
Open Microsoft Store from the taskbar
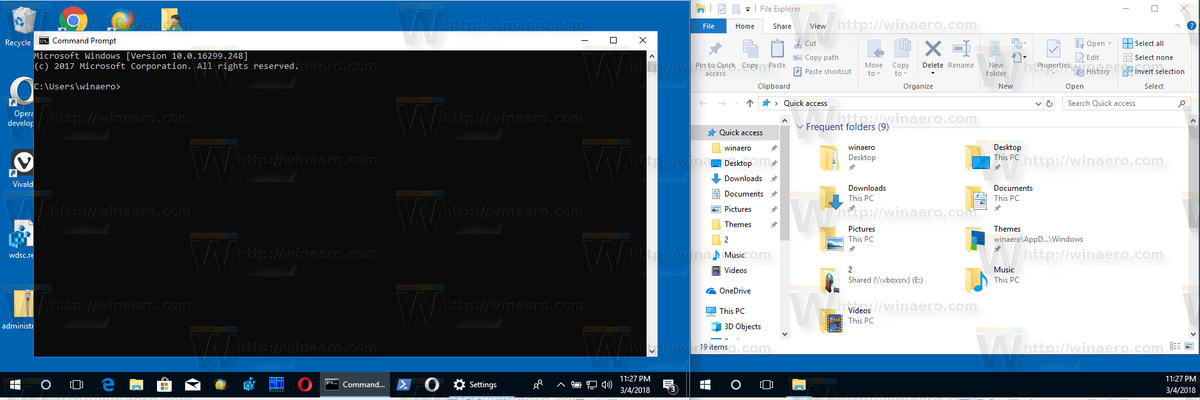tap(164, 384)
